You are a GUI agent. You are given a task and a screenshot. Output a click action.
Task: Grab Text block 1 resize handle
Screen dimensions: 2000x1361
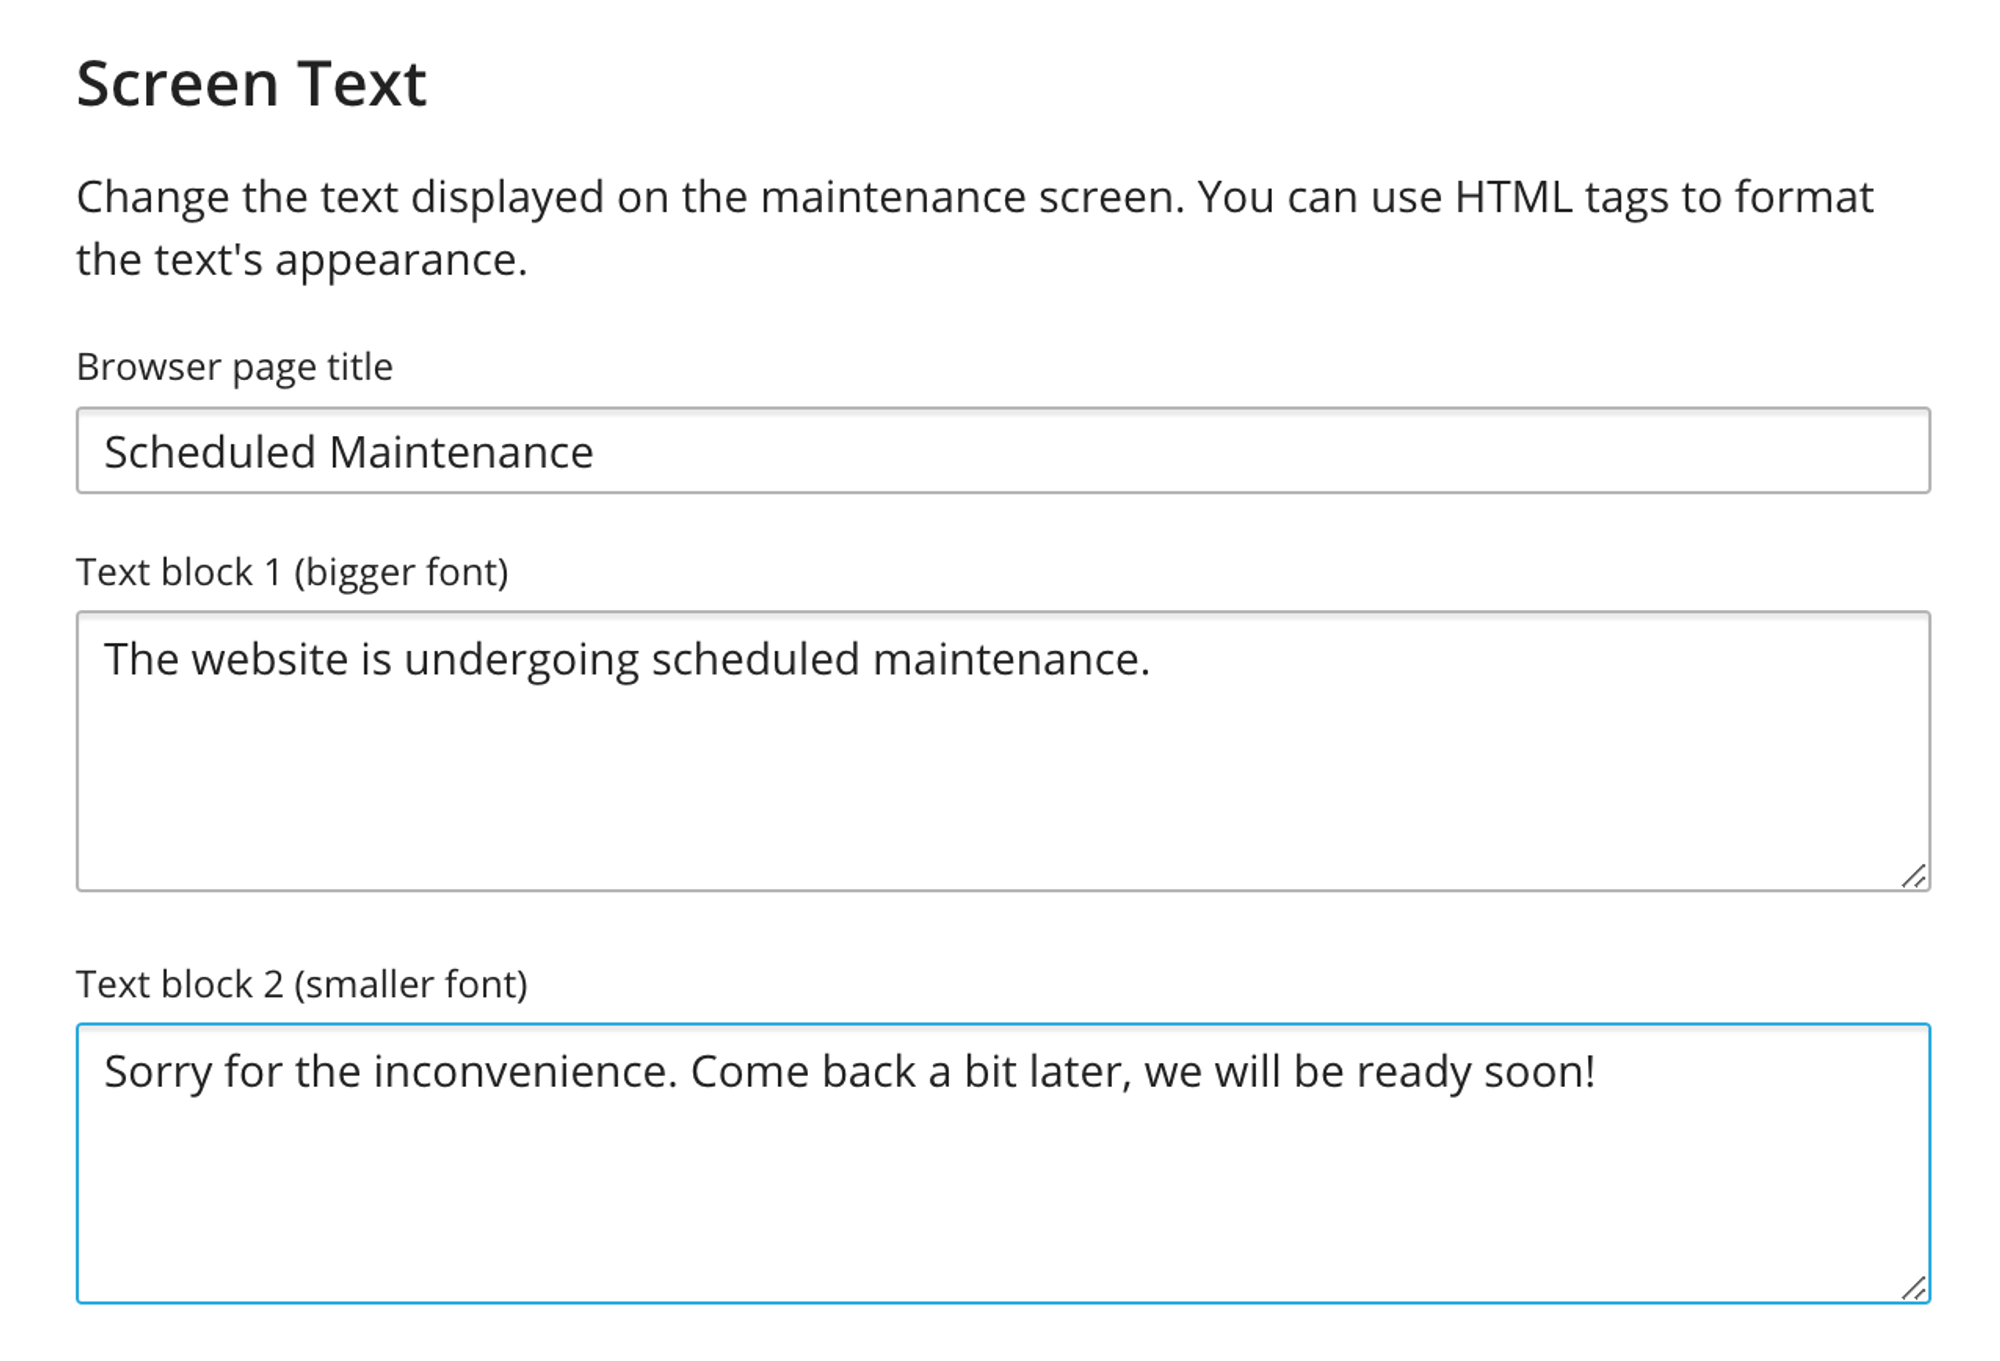pyautogui.click(x=1913, y=876)
